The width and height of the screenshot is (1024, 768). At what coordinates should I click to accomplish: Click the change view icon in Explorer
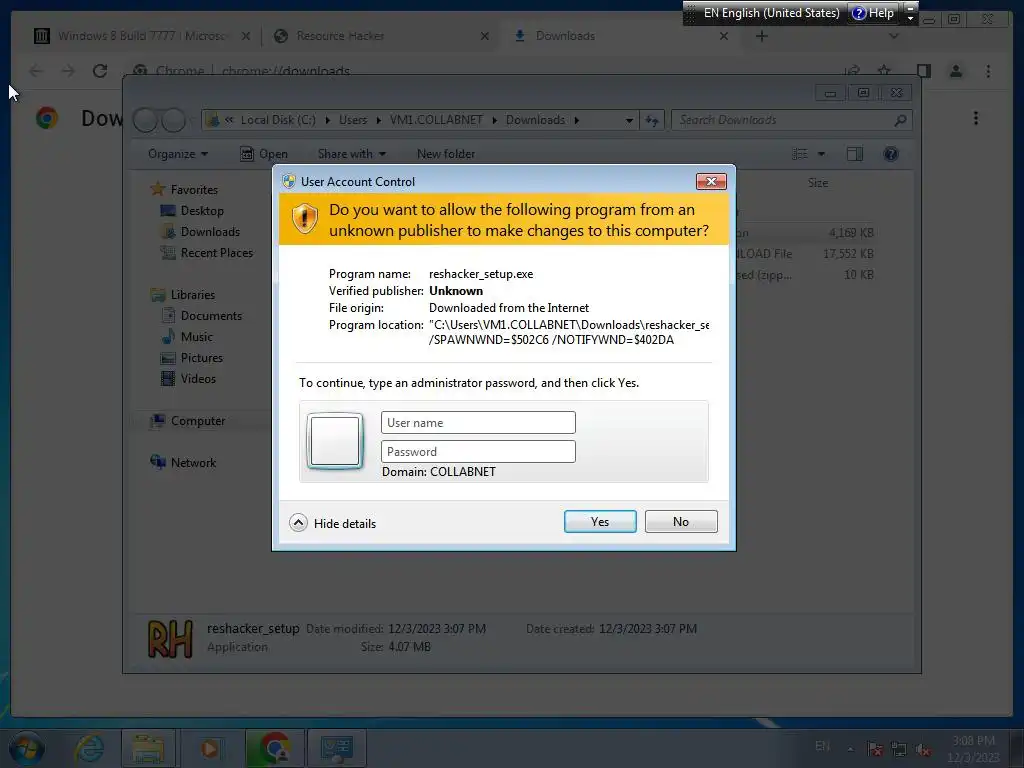pyautogui.click(x=799, y=154)
